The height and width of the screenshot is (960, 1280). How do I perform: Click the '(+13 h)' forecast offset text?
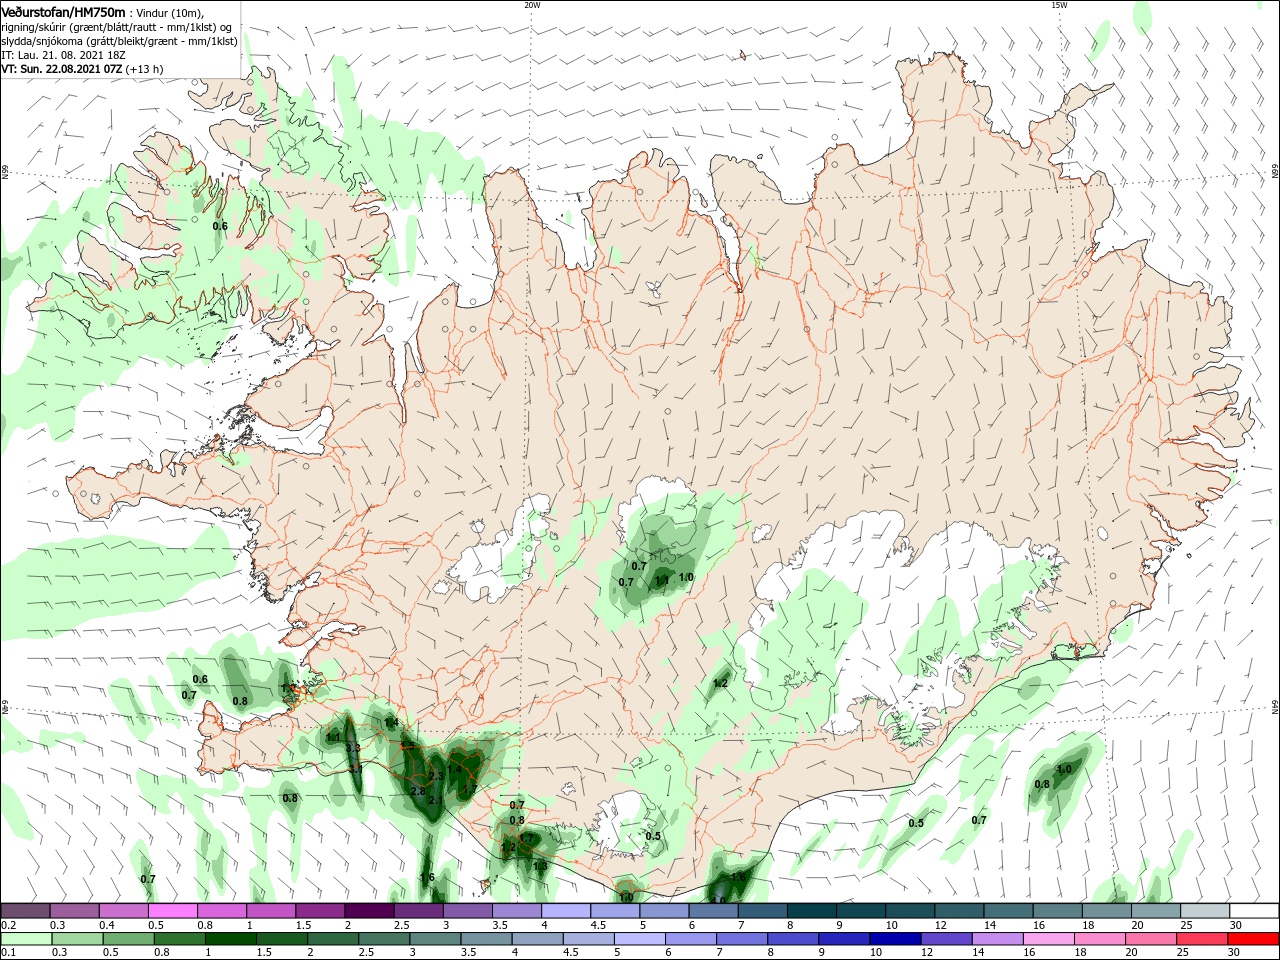pyautogui.click(x=145, y=69)
